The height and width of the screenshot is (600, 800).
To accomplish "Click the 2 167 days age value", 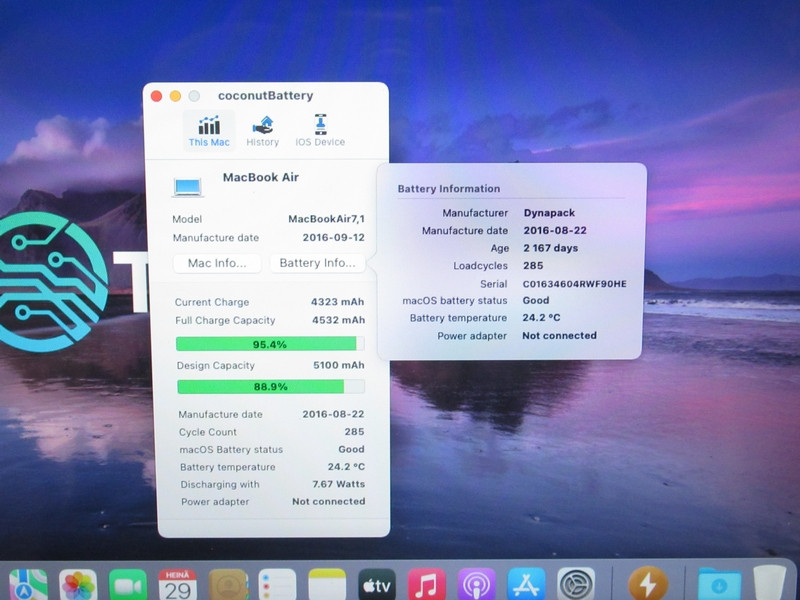I will point(551,248).
